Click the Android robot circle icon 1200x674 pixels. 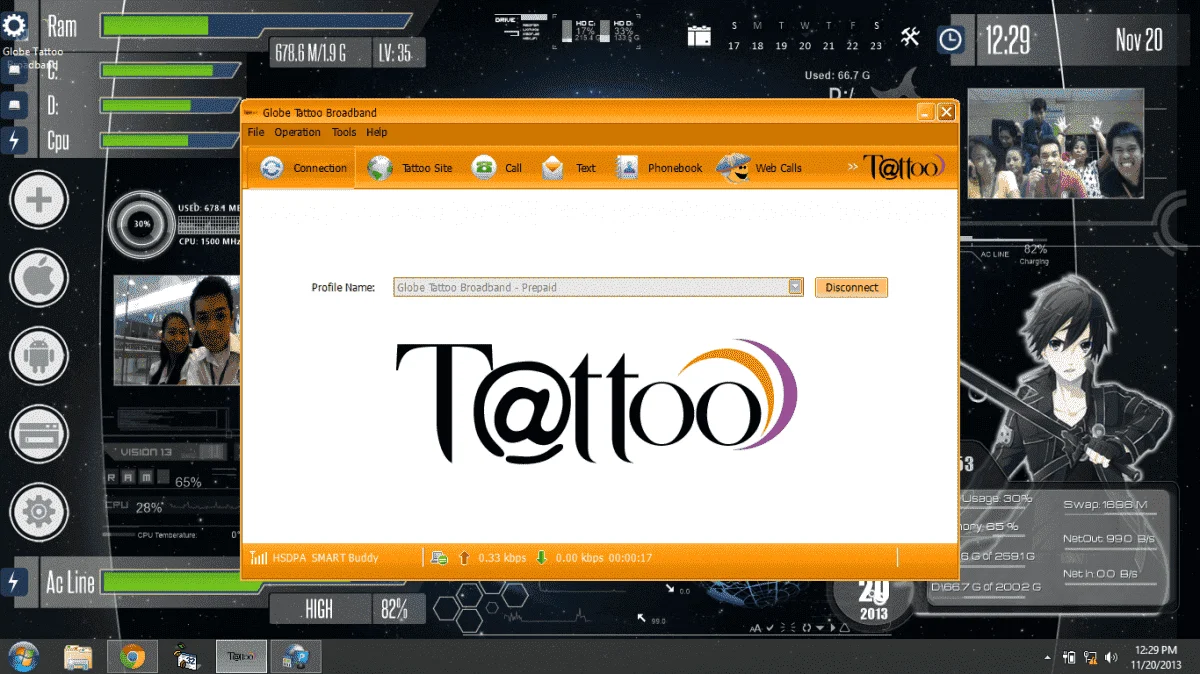point(39,356)
